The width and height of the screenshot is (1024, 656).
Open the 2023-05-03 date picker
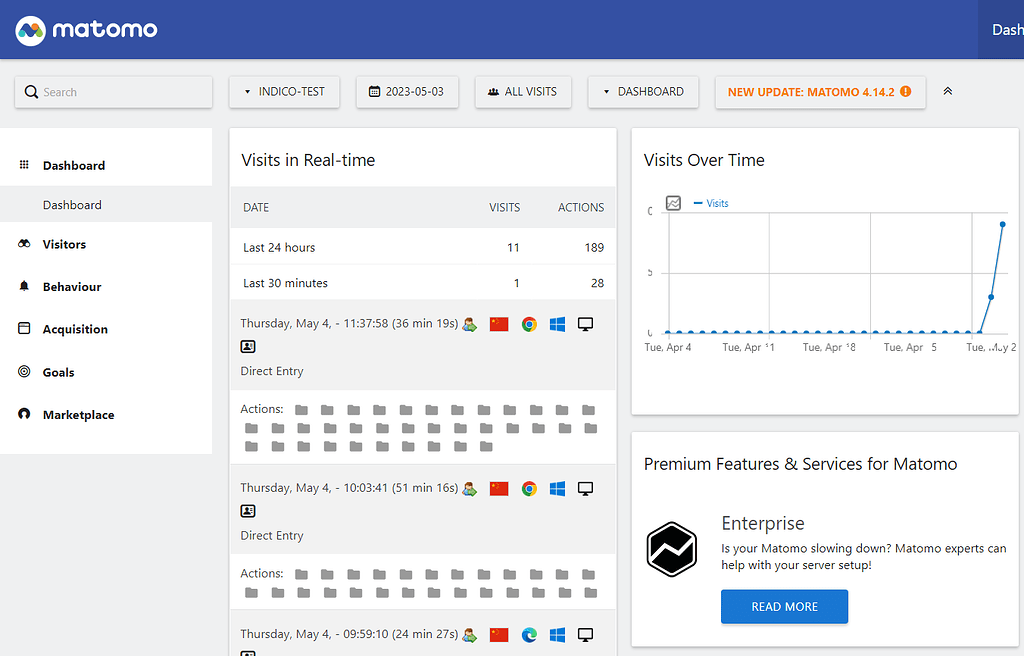[407, 91]
